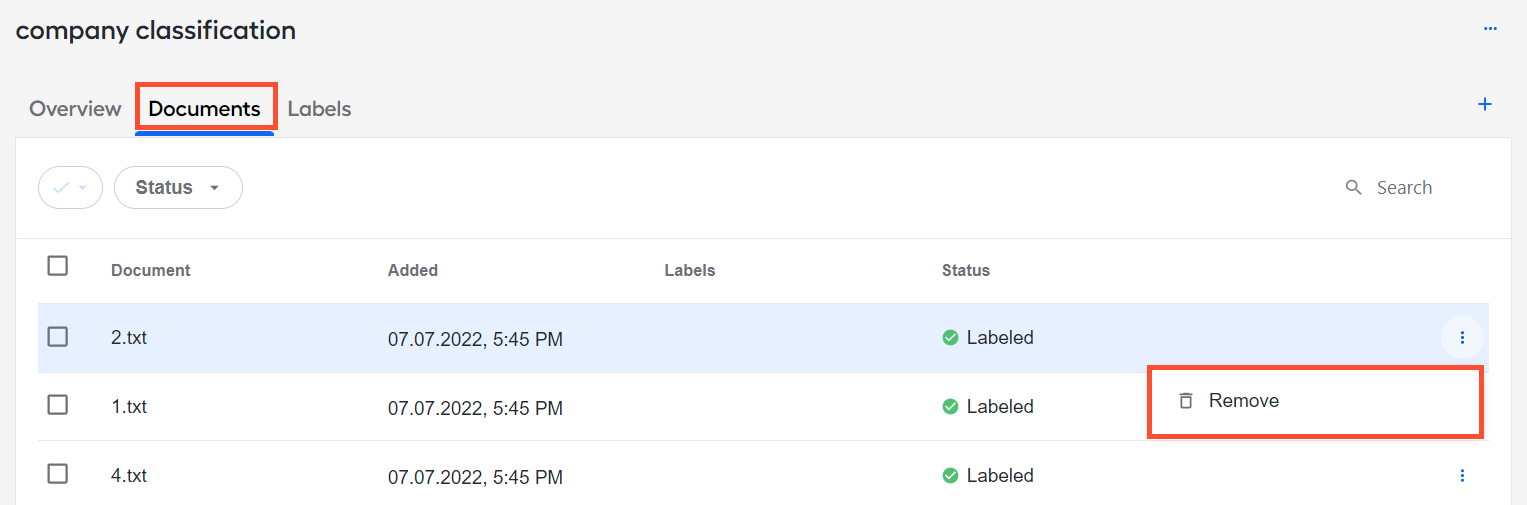Expand the Status filter dropdown

(178, 187)
